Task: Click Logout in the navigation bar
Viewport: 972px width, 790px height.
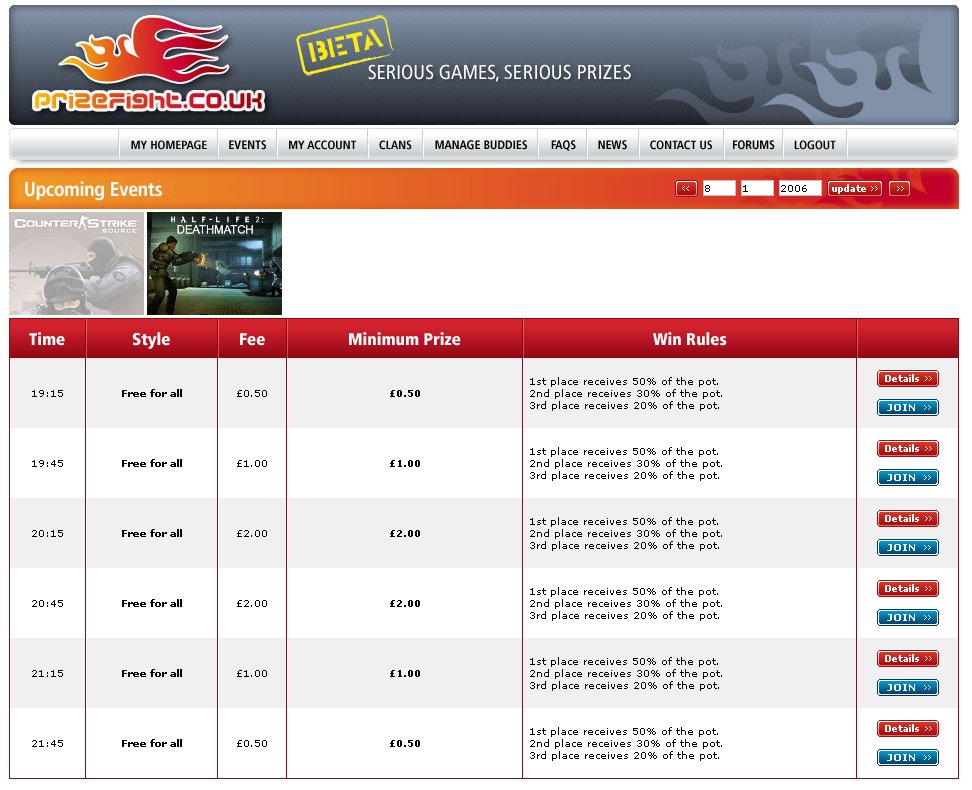Action: pos(814,145)
